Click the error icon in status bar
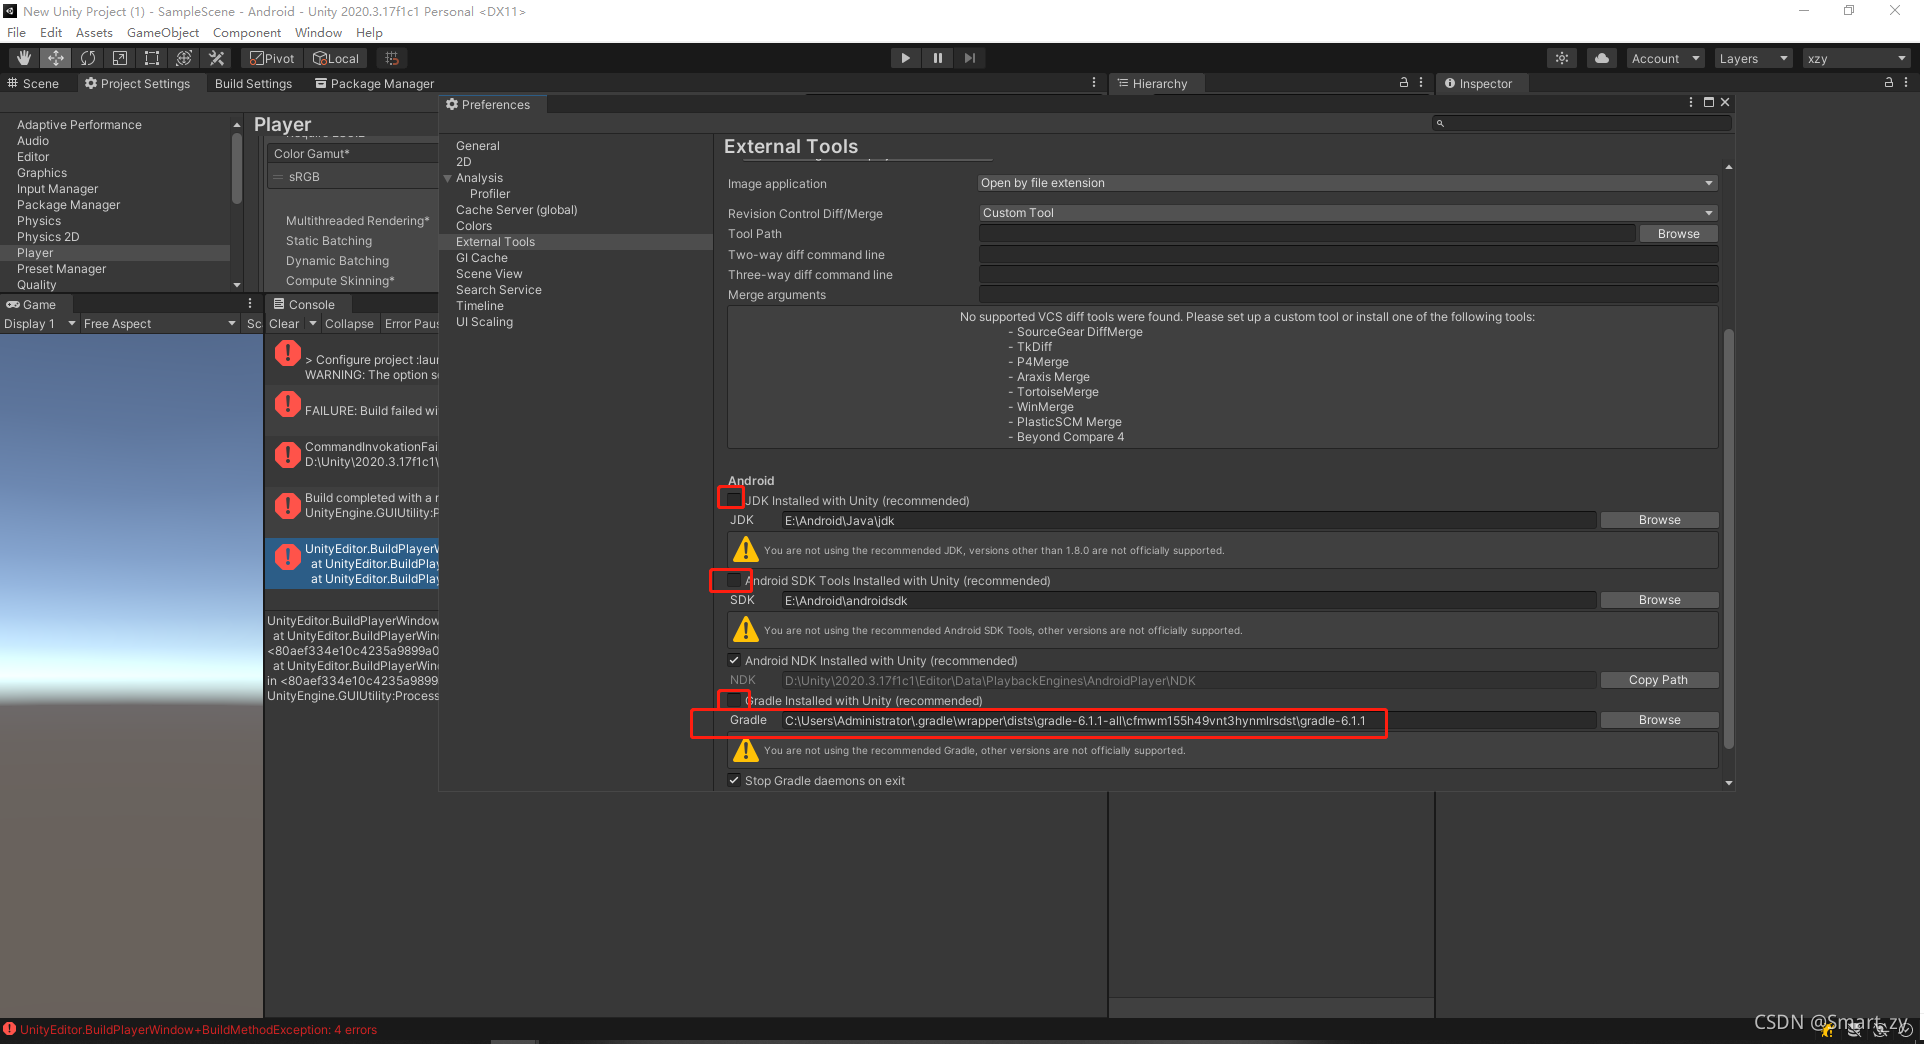 (10, 1029)
